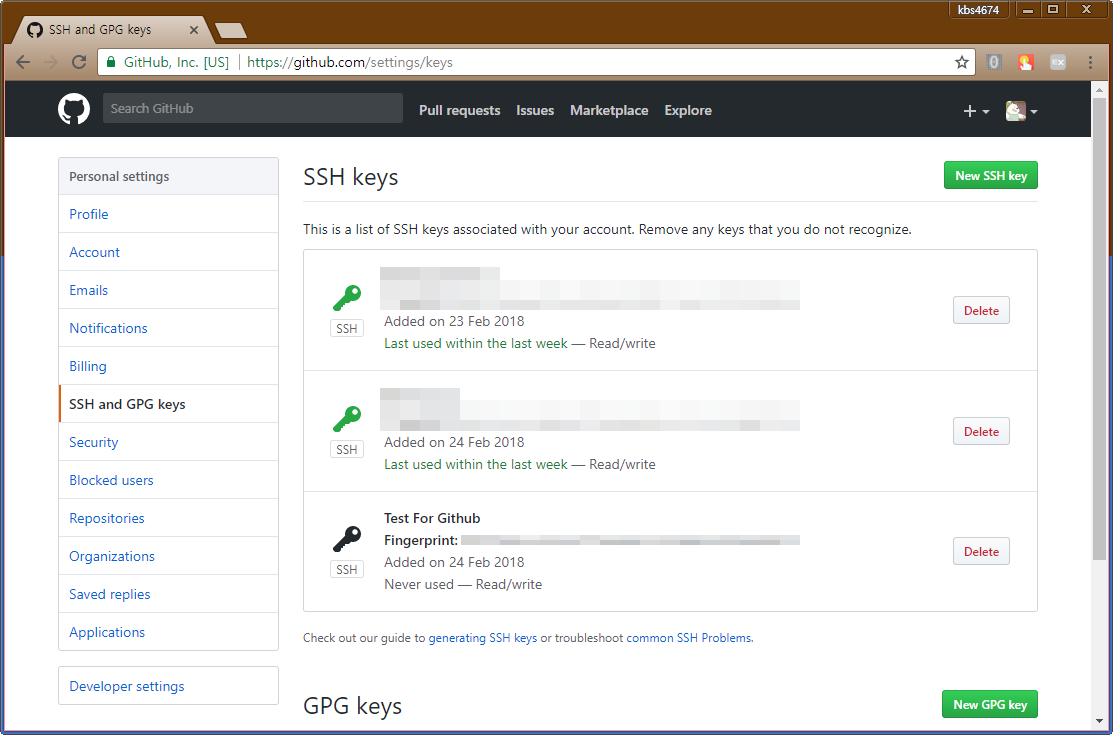
Task: Click black key icon of Test For Github
Action: tap(347, 539)
